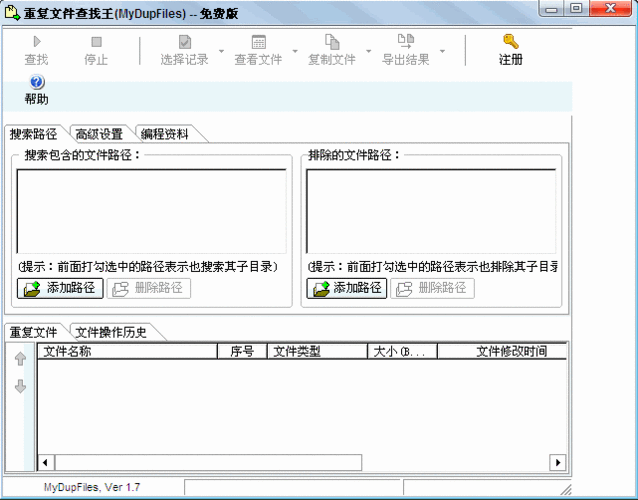The width and height of the screenshot is (638, 500).
Task: Sort by 序号 column header
Action: pyautogui.click(x=242, y=351)
